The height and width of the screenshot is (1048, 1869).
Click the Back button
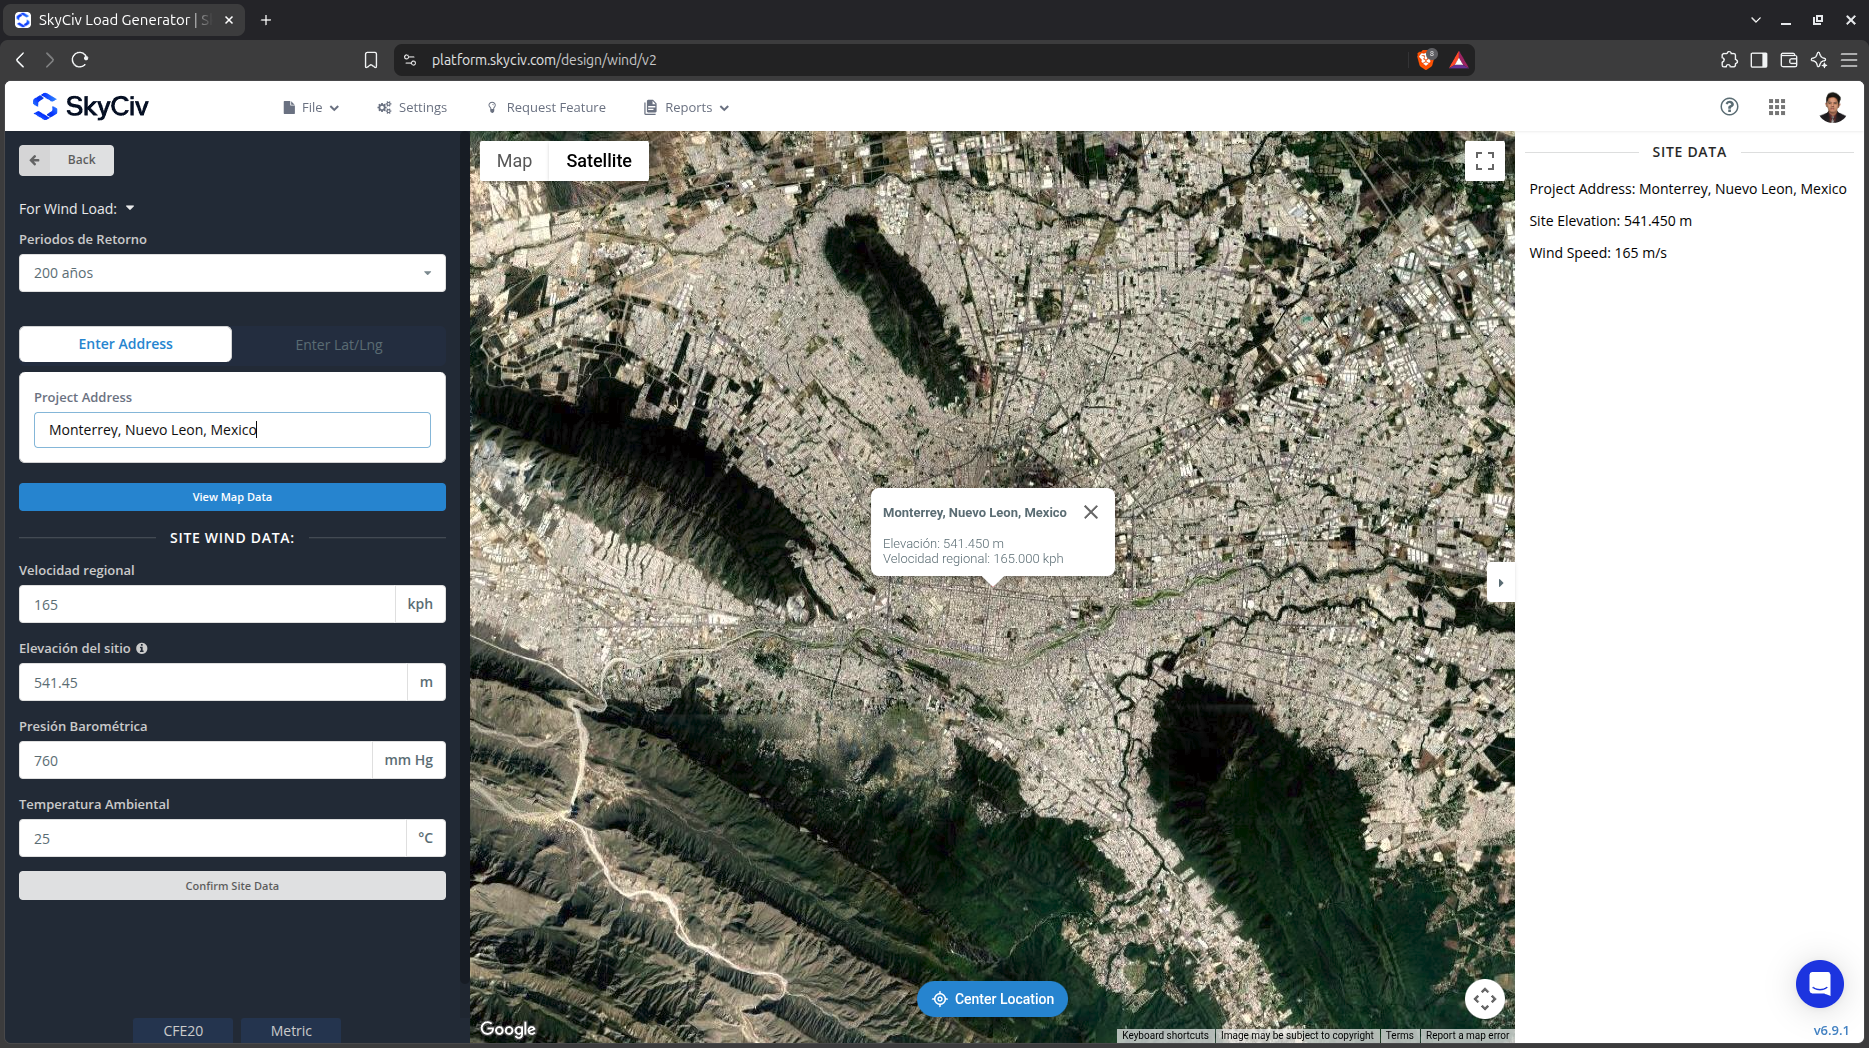pos(66,160)
